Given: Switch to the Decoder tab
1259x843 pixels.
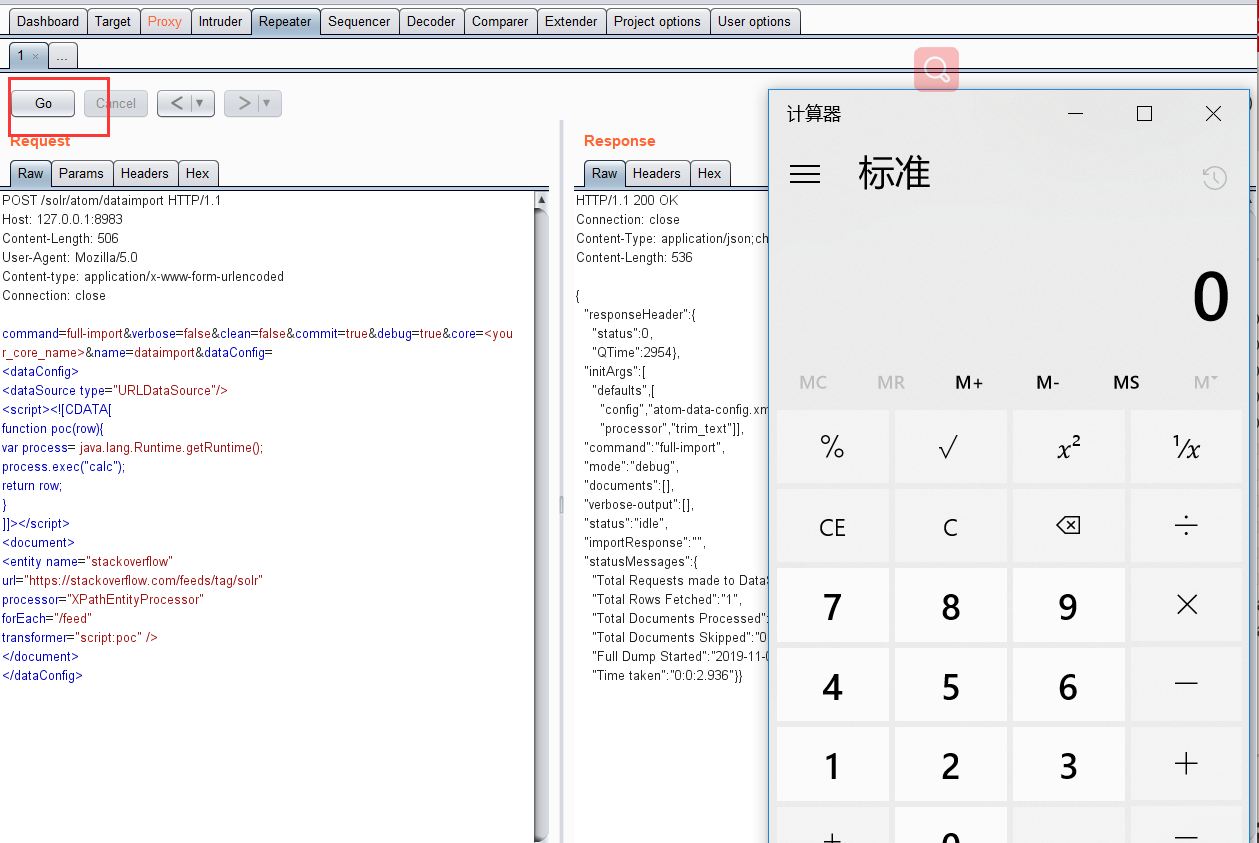Looking at the screenshot, I should tap(431, 21).
